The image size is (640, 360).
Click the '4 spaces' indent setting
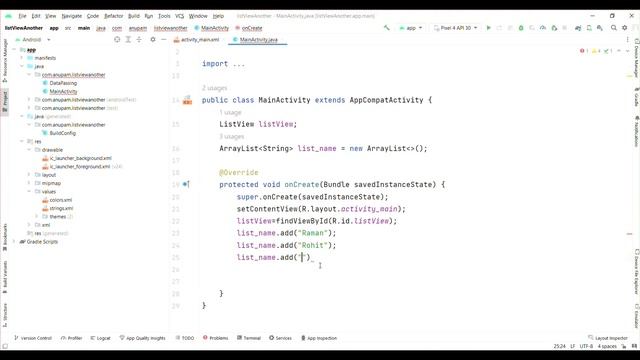tap(607, 346)
